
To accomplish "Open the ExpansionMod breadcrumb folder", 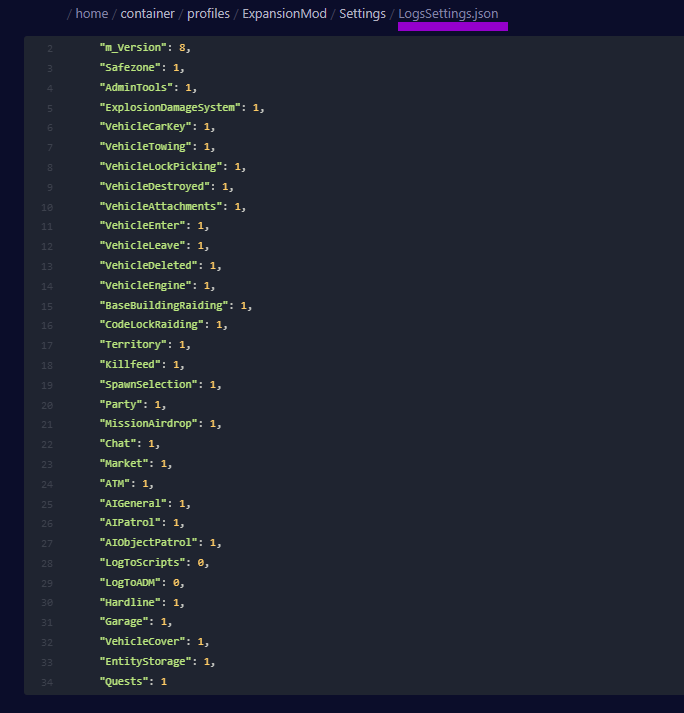I will 284,14.
